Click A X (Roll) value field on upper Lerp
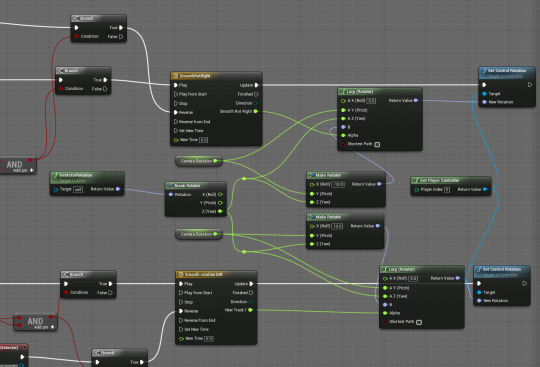This screenshot has height=367, width=540. coord(371,101)
